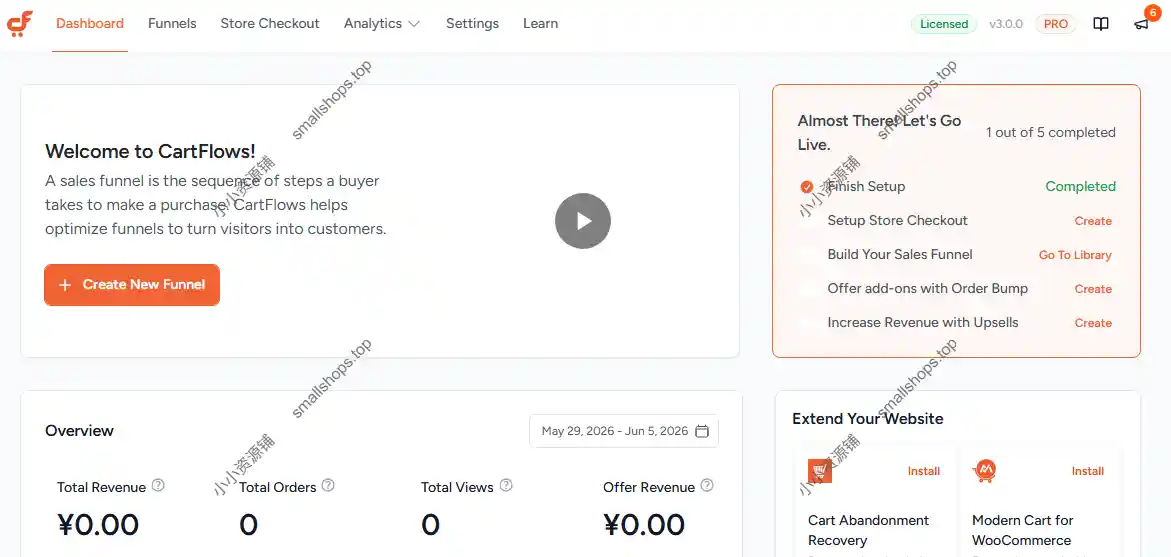Go to the Store Checkout tab
The width and height of the screenshot is (1171, 557).
click(270, 23)
